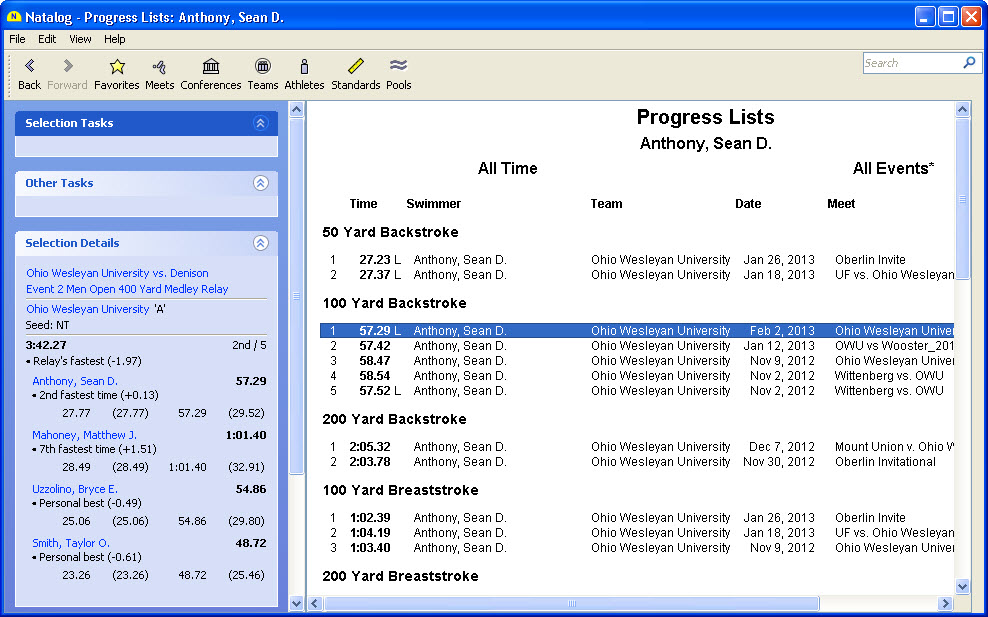This screenshot has width=988, height=617.
Task: Open the Help menu
Action: tap(115, 39)
